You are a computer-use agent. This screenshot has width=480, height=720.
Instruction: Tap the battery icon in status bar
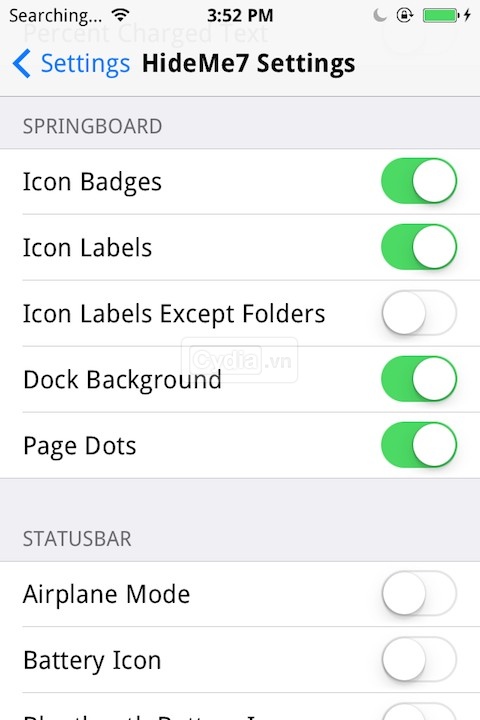pos(441,15)
